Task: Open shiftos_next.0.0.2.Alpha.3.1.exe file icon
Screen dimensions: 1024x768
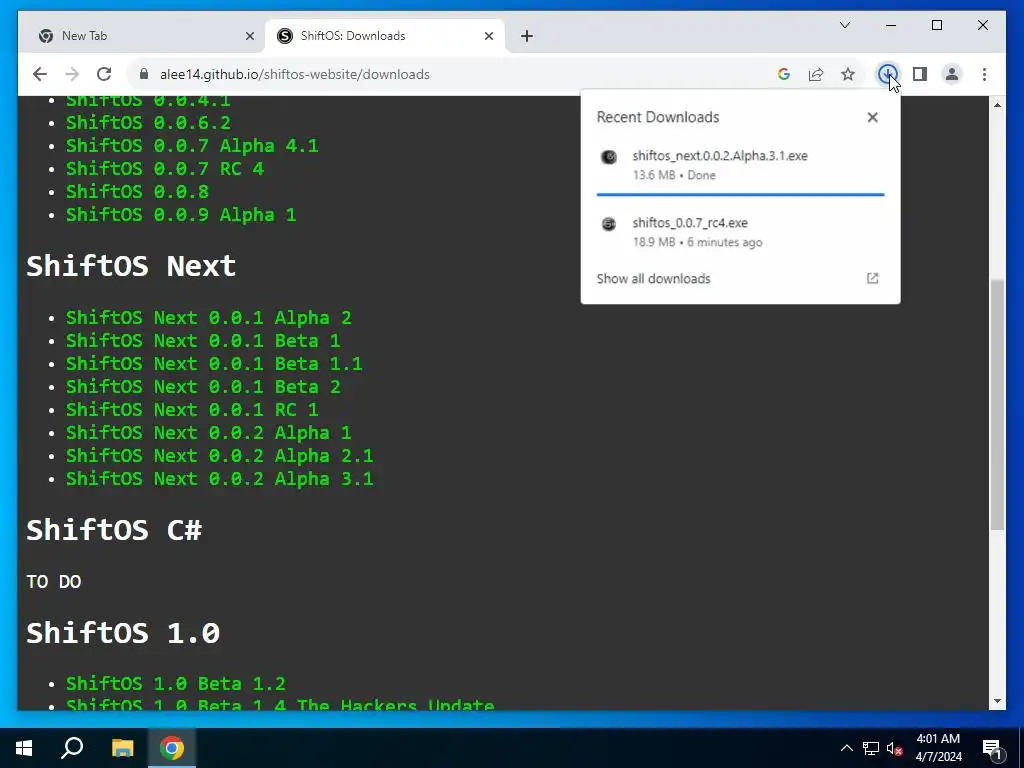Action: click(609, 157)
